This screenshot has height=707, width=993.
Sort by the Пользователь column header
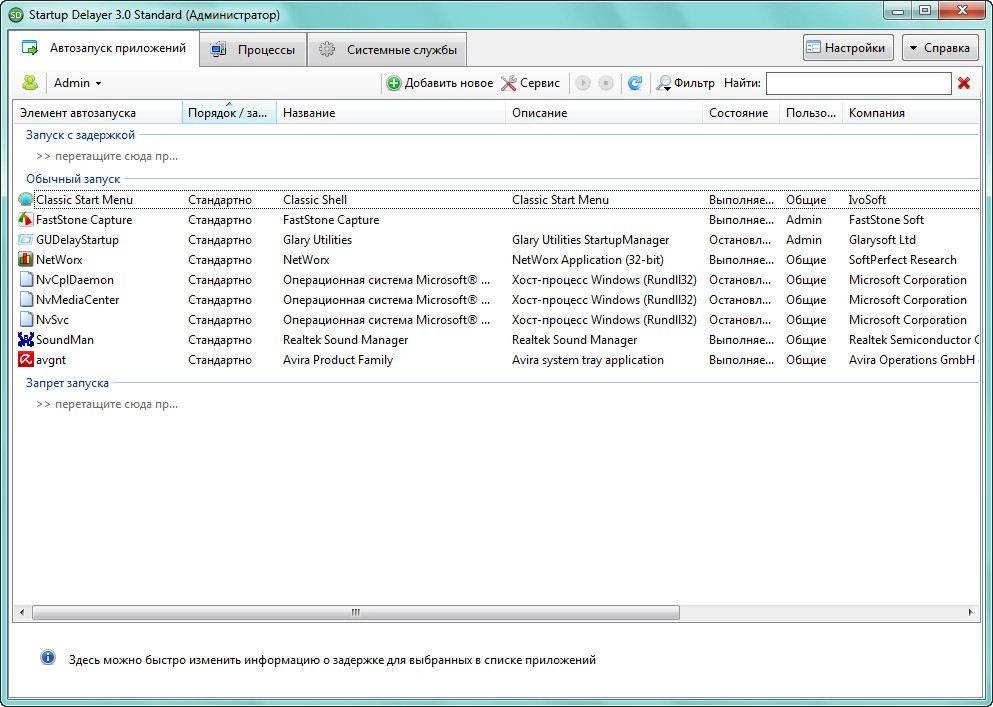[811, 113]
